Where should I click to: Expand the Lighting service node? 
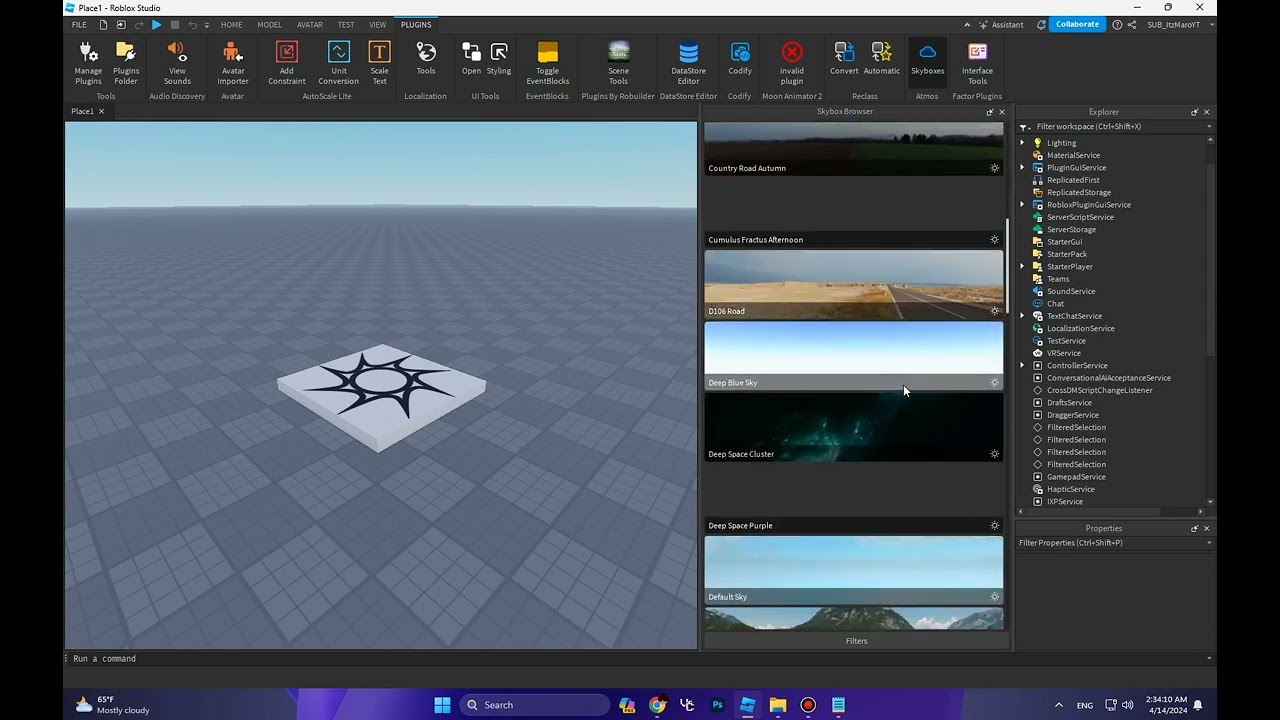1023,143
